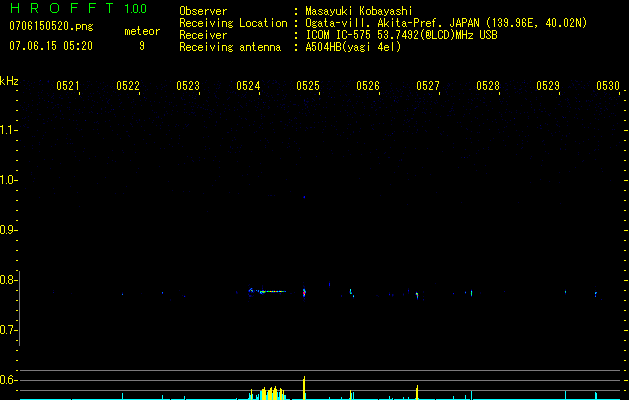Viewport: 629px width, 400px height.
Task: Click the date stamp 07.06.15 05:20
Action: tap(51, 46)
